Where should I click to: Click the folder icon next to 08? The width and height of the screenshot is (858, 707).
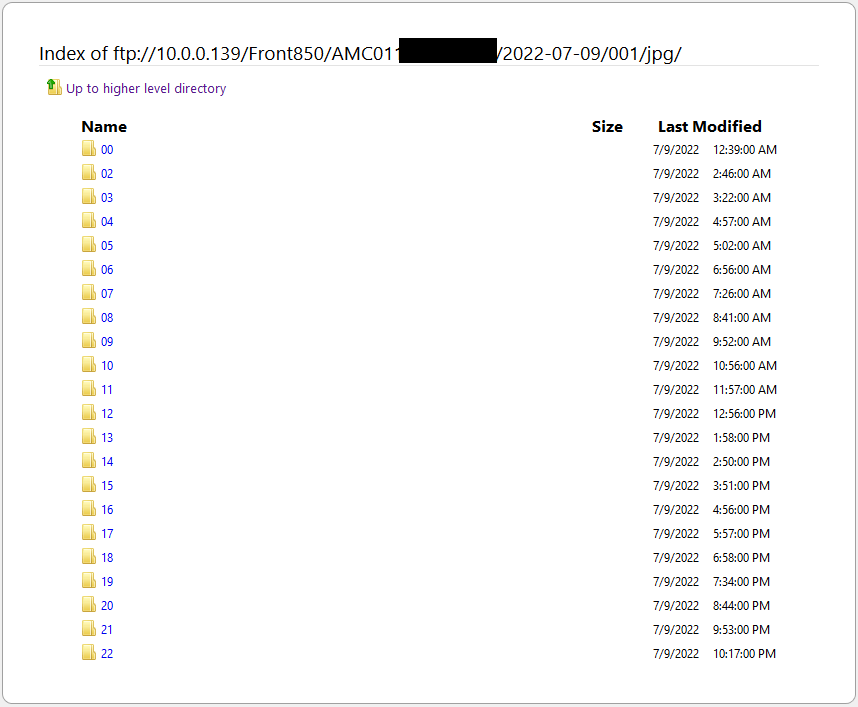point(89,317)
